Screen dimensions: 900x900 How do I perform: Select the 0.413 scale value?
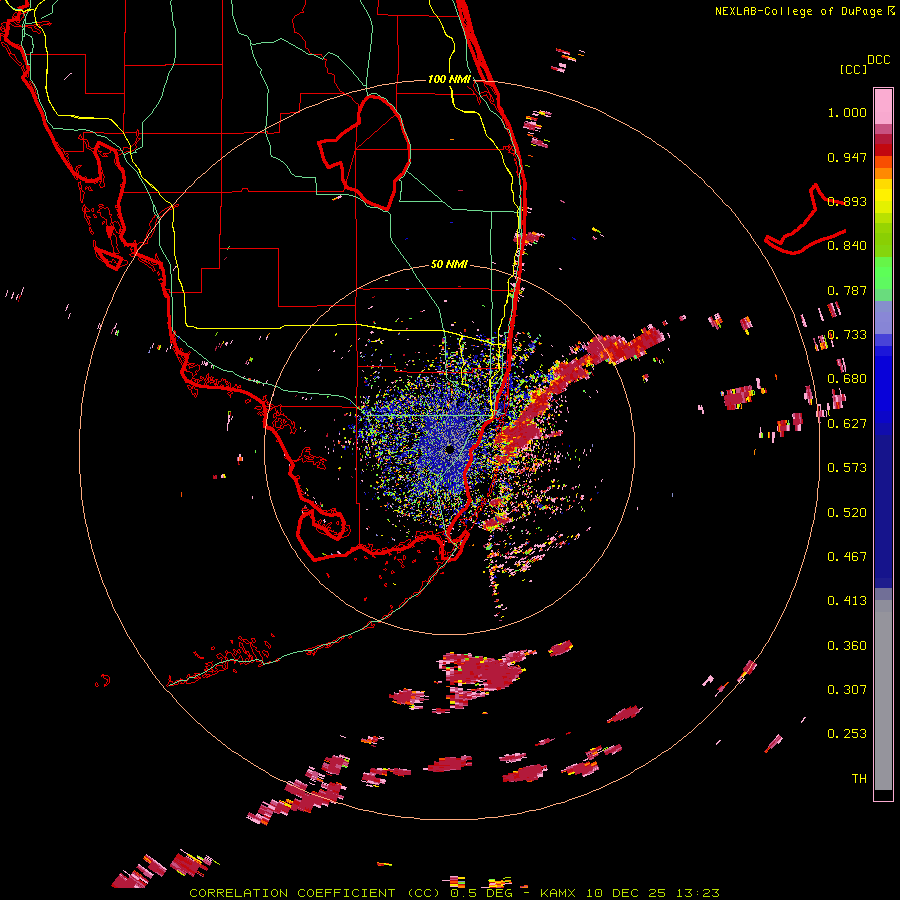847,601
